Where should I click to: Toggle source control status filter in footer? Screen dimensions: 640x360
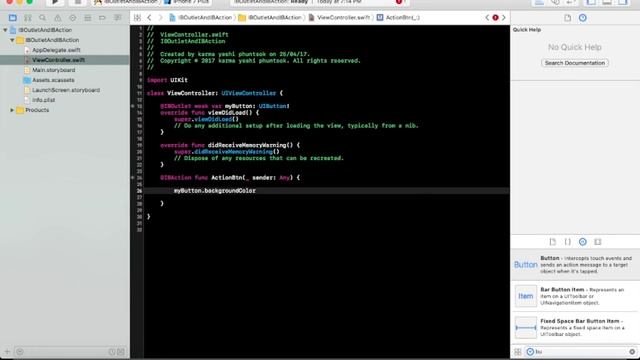[x=121, y=351]
